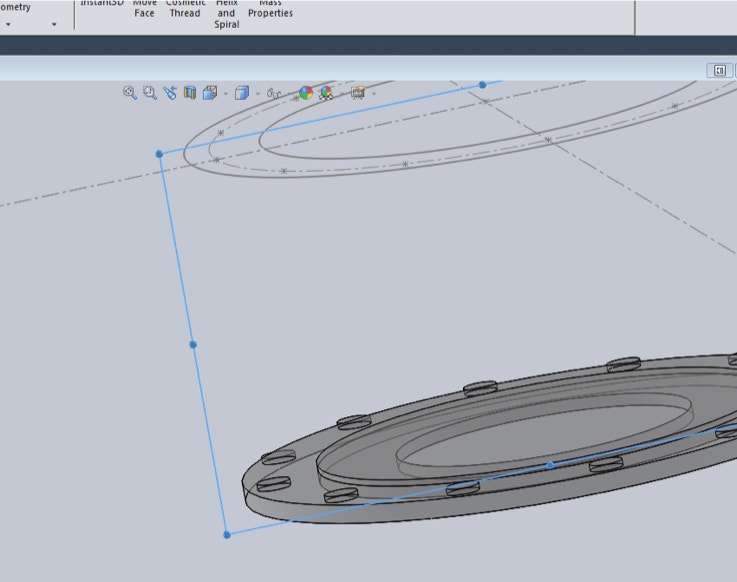Viewport: 737px width, 582px height.
Task: Open Hide/Show Items glasses icon
Action: click(274, 94)
